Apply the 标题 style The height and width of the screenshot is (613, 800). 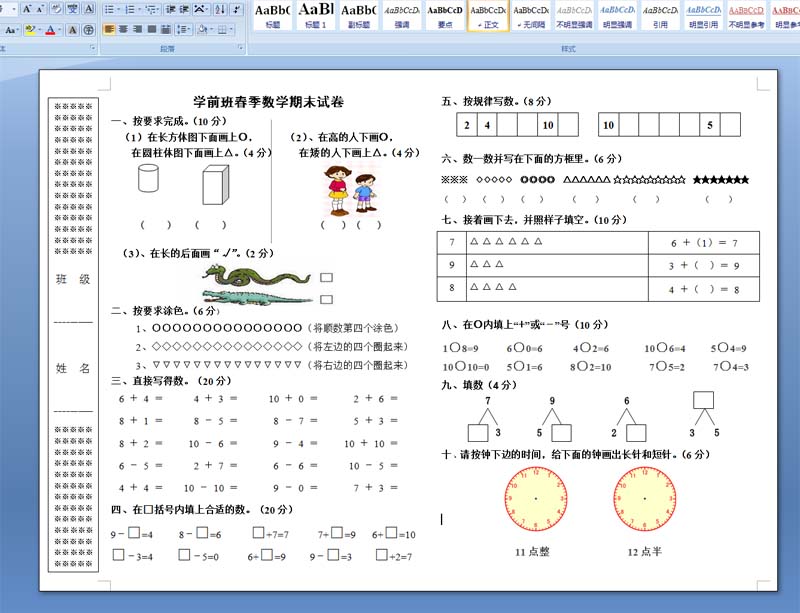[272, 16]
